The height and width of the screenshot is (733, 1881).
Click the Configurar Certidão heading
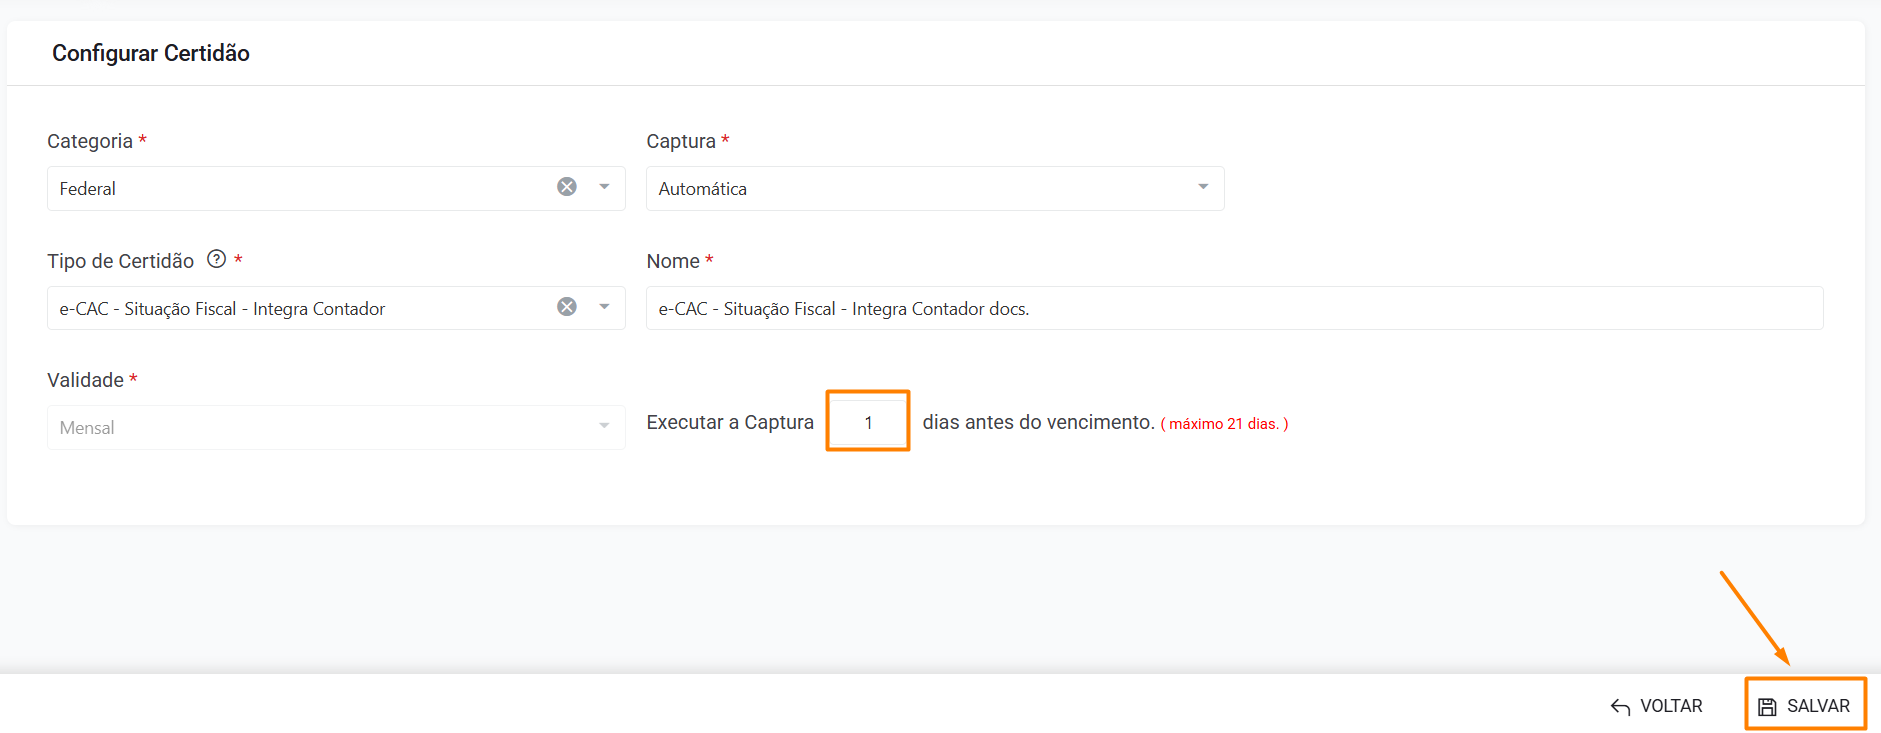(151, 53)
